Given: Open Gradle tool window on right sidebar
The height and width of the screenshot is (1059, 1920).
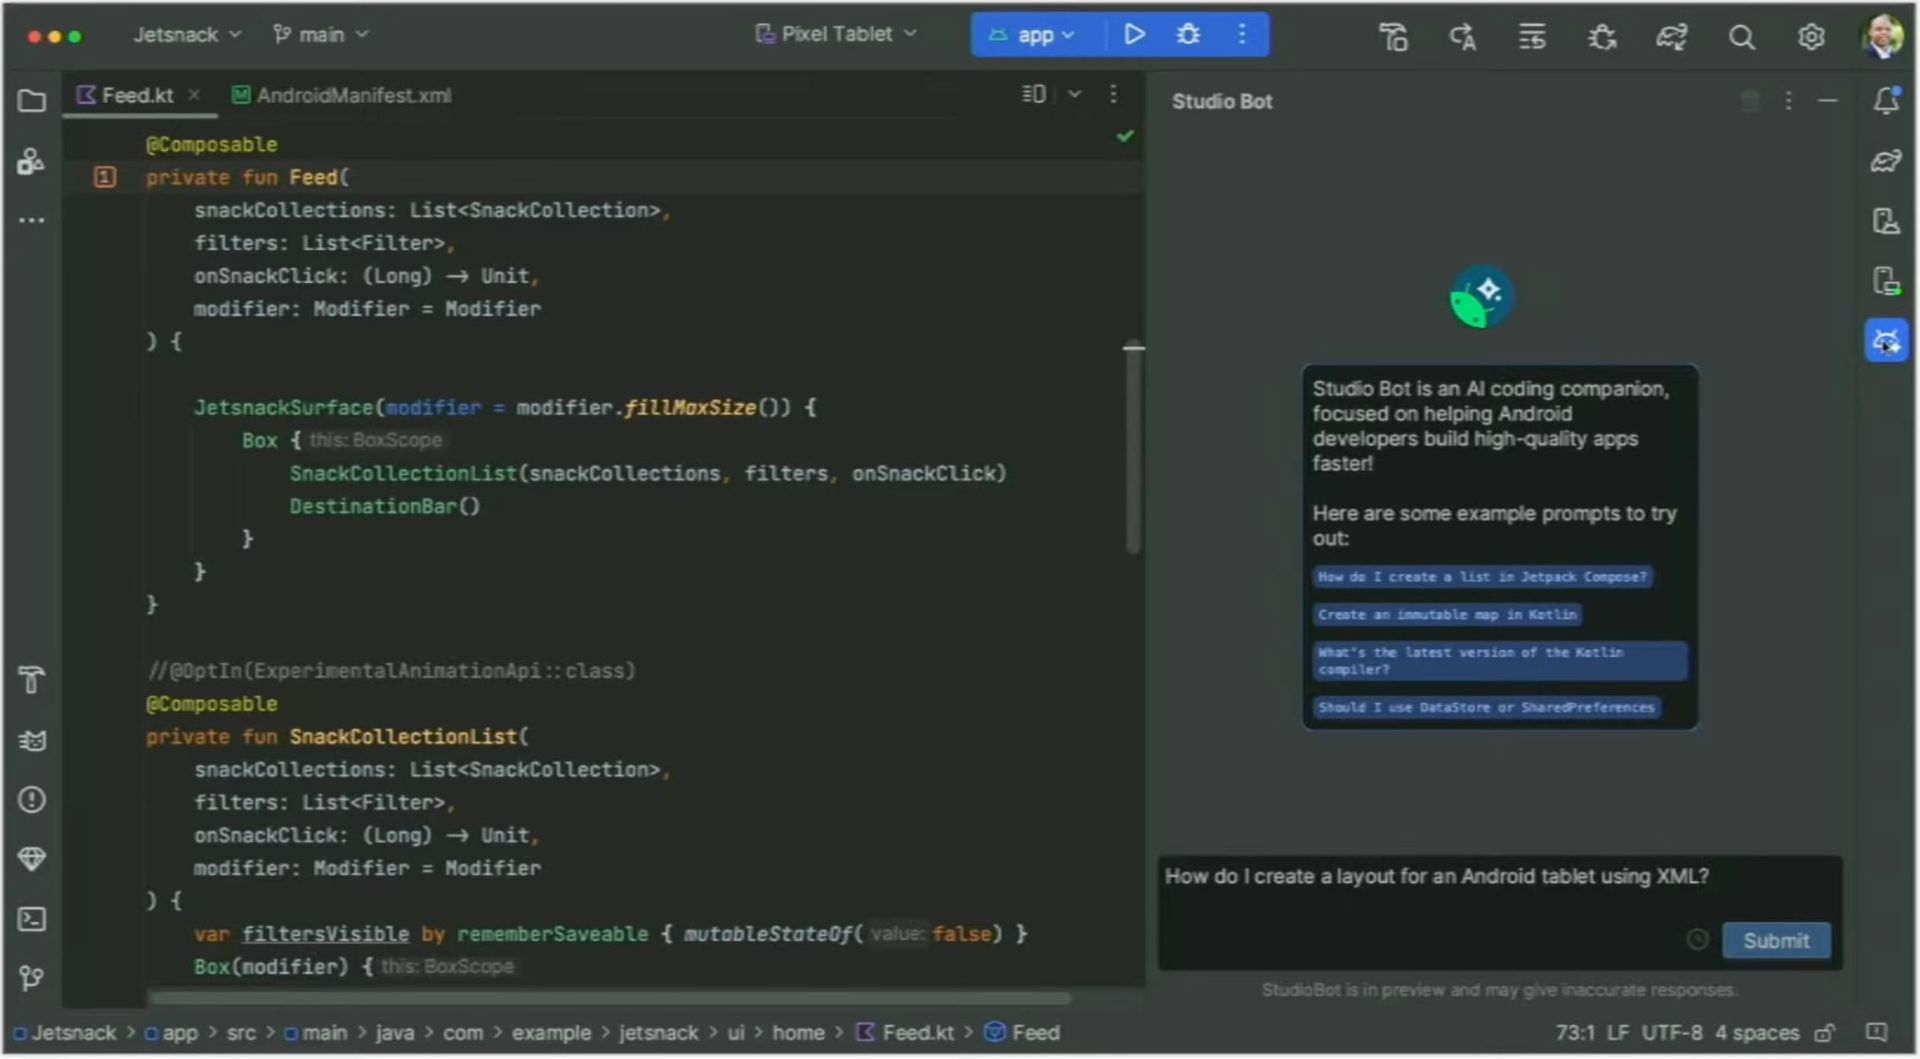Looking at the screenshot, I should 1887,160.
